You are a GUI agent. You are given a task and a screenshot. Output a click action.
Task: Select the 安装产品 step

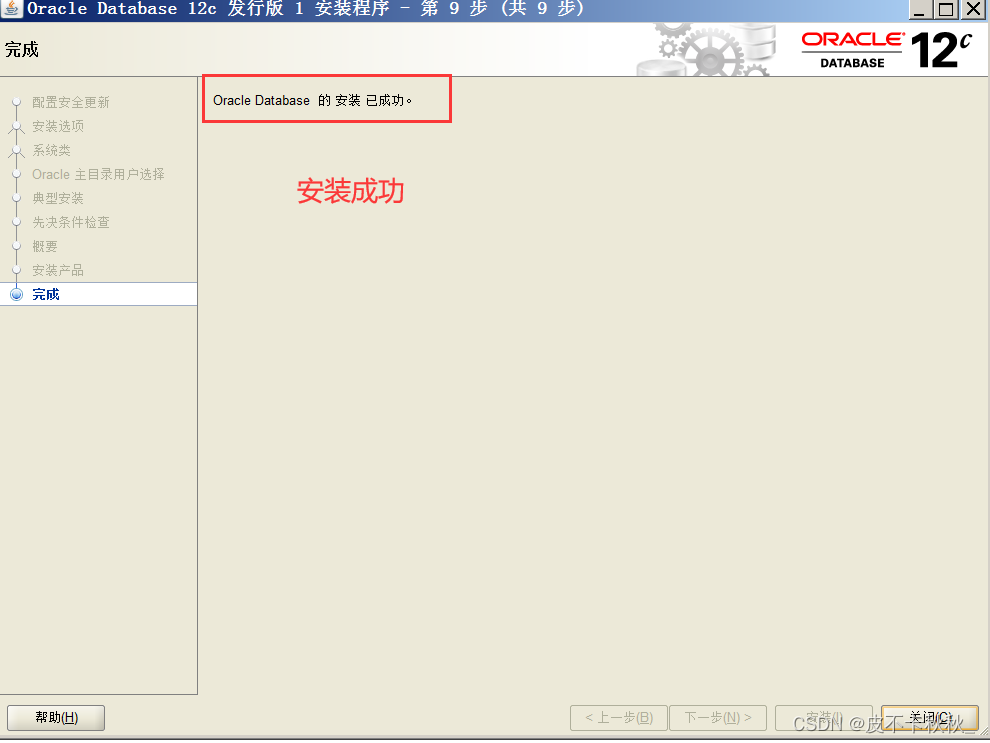click(x=58, y=270)
